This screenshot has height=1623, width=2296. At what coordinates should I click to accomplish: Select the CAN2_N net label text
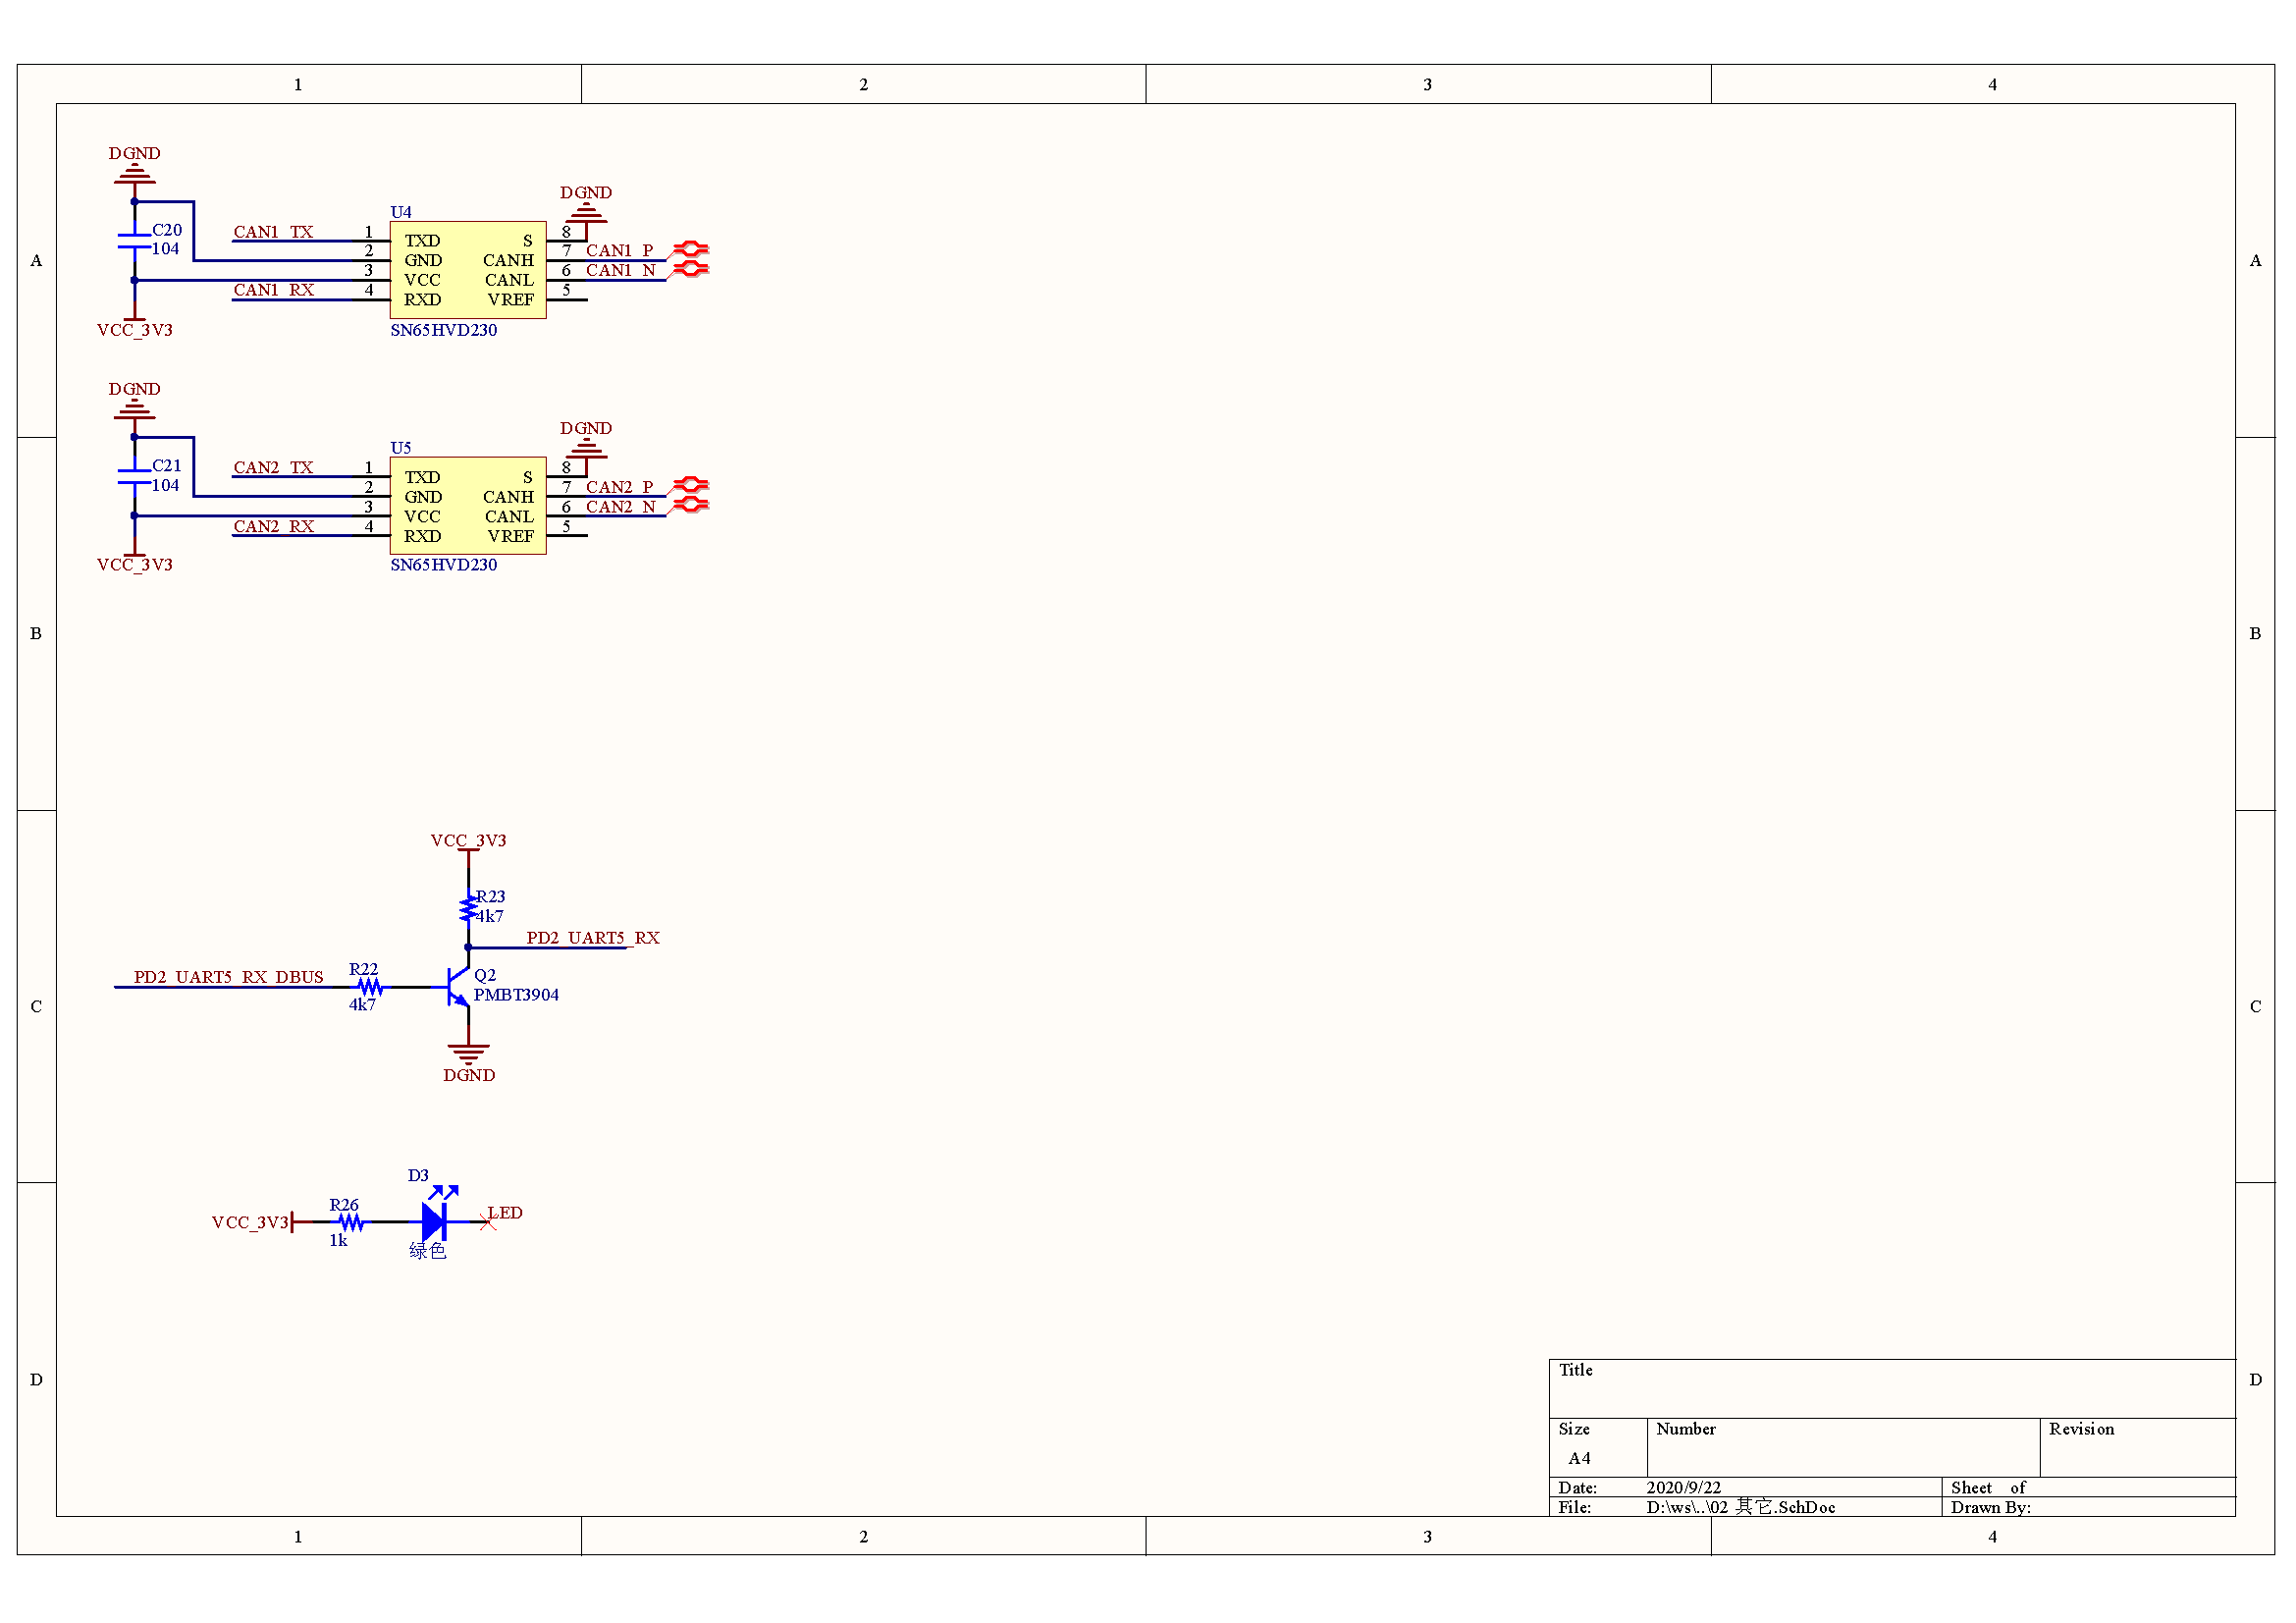click(x=620, y=507)
